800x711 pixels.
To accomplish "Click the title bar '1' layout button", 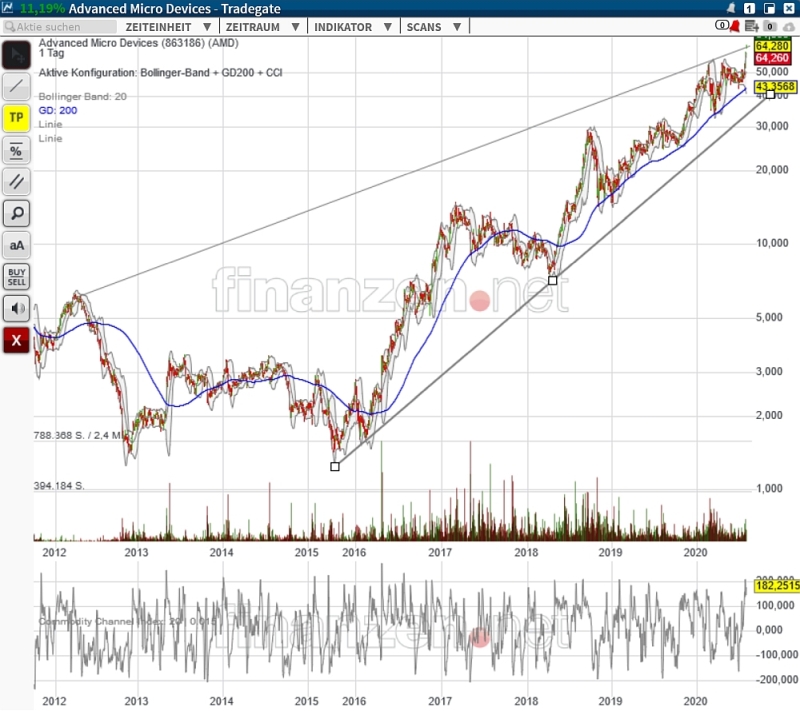I will [749, 8].
